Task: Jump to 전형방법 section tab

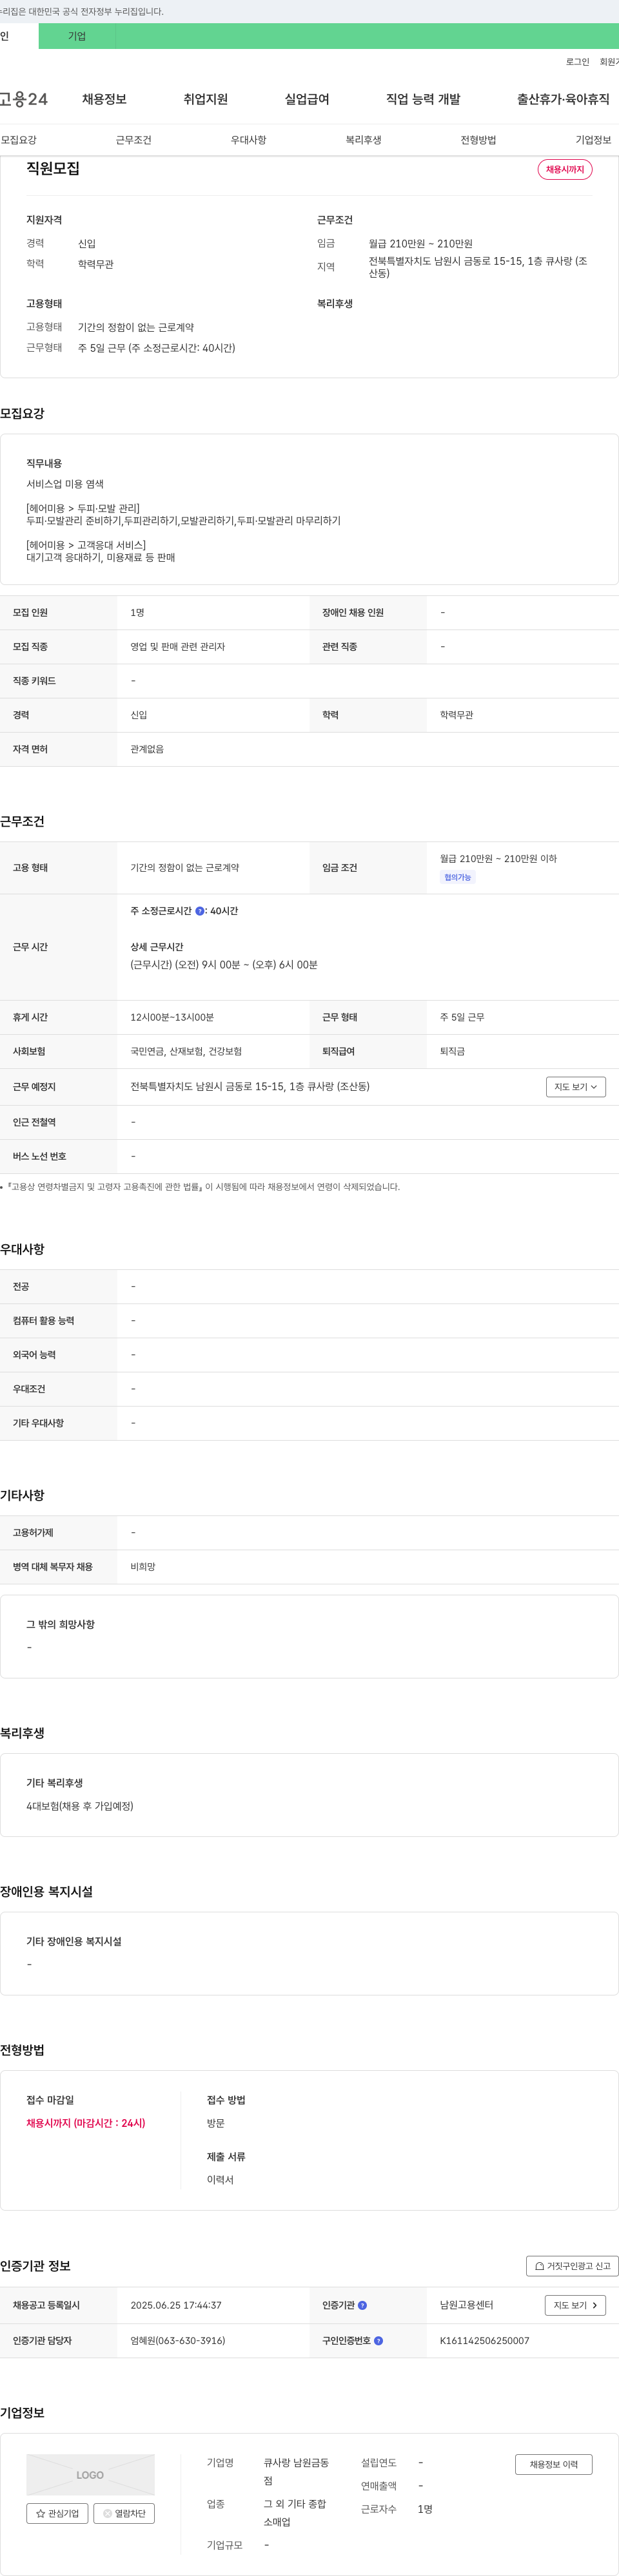Action: (478, 140)
